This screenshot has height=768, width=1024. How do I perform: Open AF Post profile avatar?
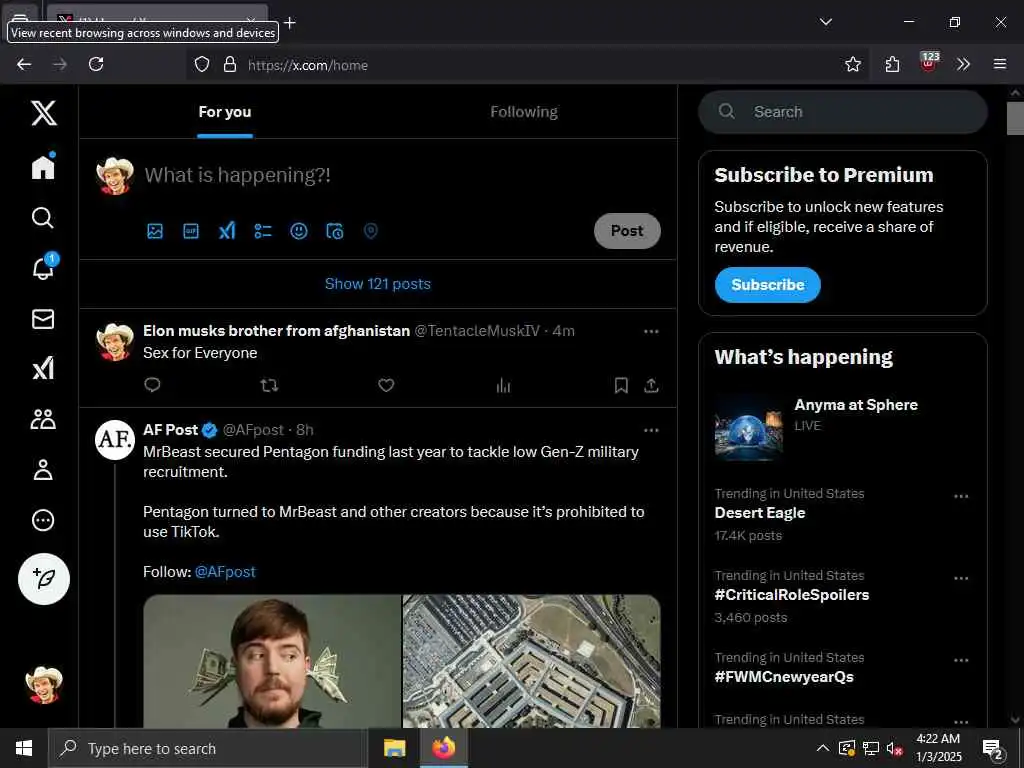115,440
